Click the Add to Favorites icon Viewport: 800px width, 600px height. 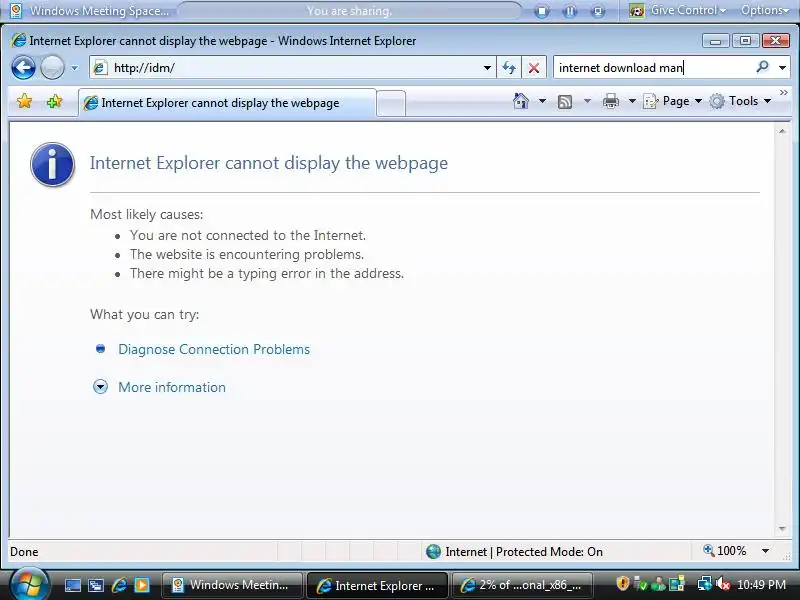click(x=54, y=102)
